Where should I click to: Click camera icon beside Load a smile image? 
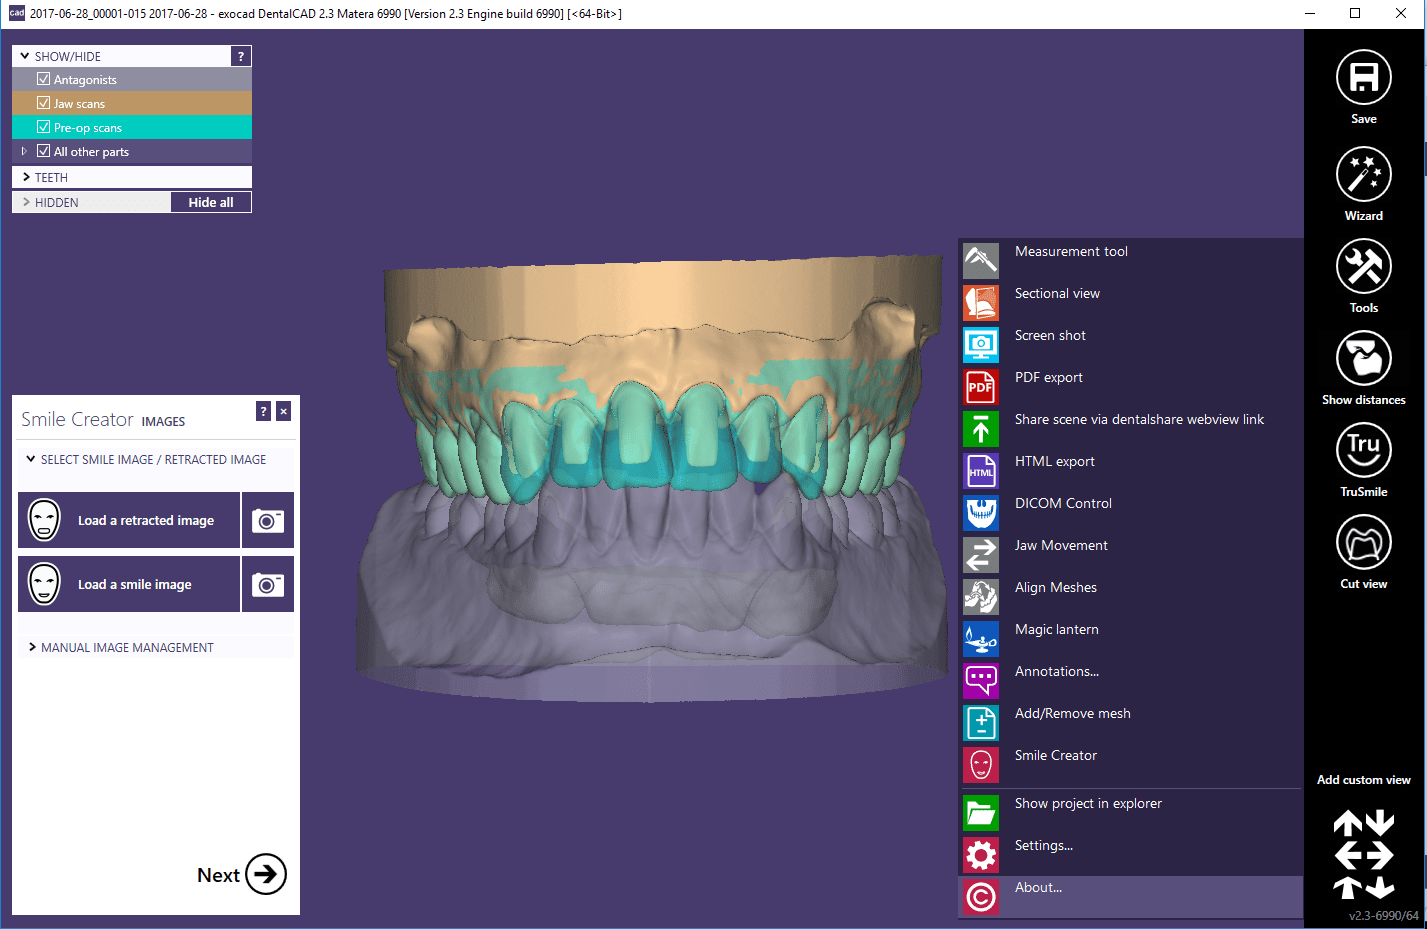268,584
